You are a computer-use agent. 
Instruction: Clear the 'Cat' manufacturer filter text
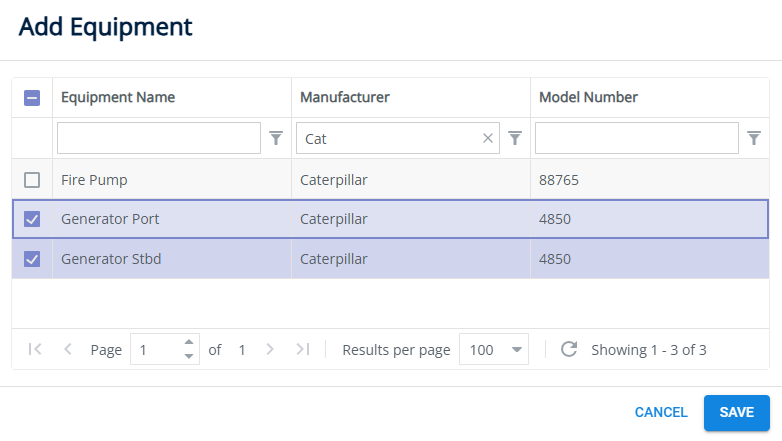pyautogui.click(x=488, y=139)
